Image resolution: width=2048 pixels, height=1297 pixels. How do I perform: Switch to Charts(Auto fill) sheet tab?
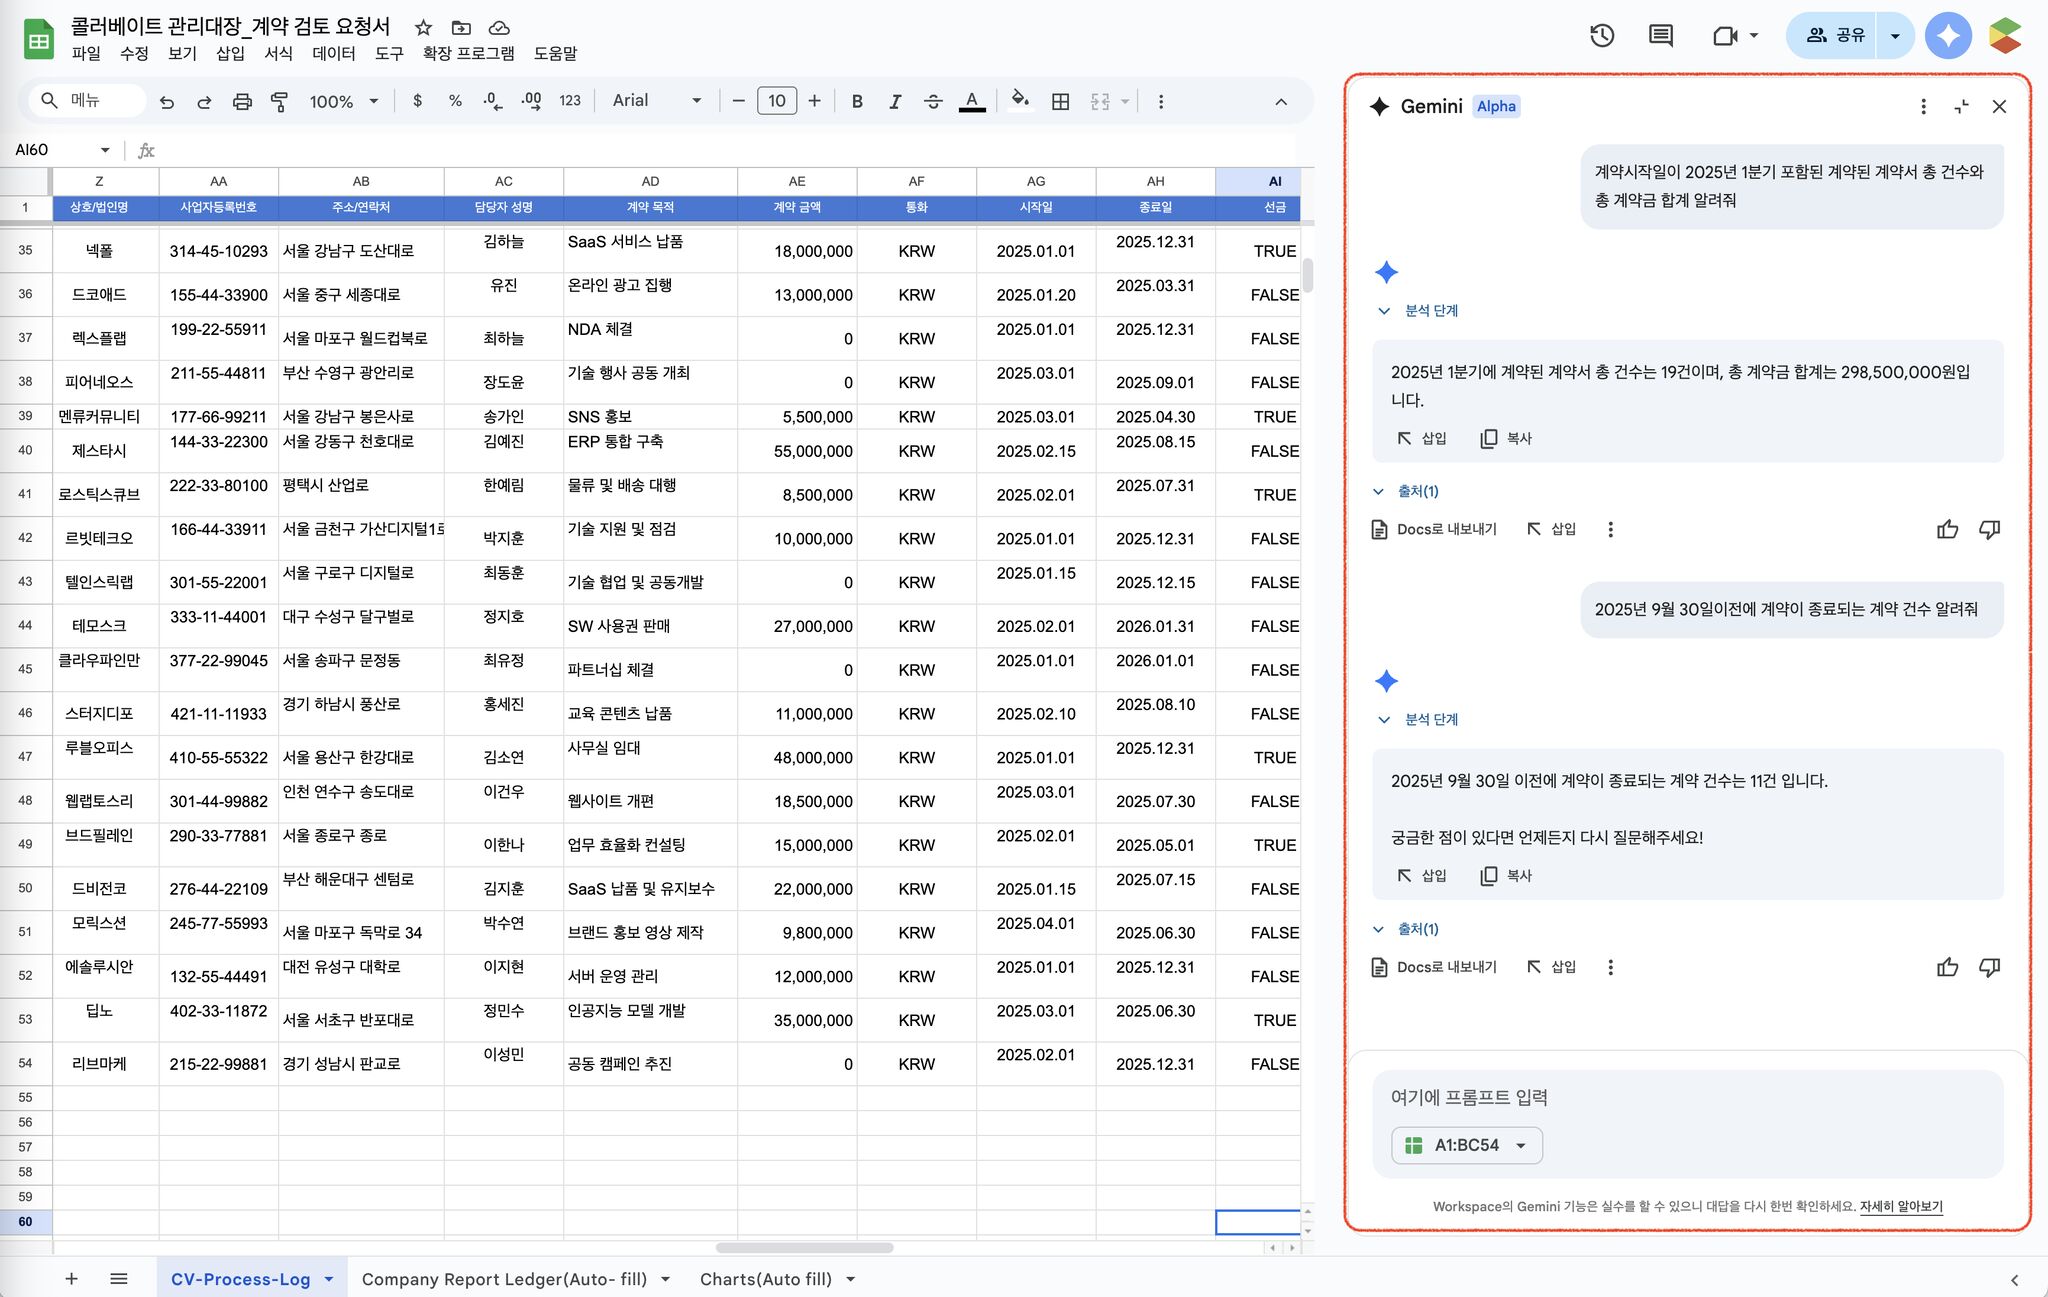pyautogui.click(x=766, y=1279)
